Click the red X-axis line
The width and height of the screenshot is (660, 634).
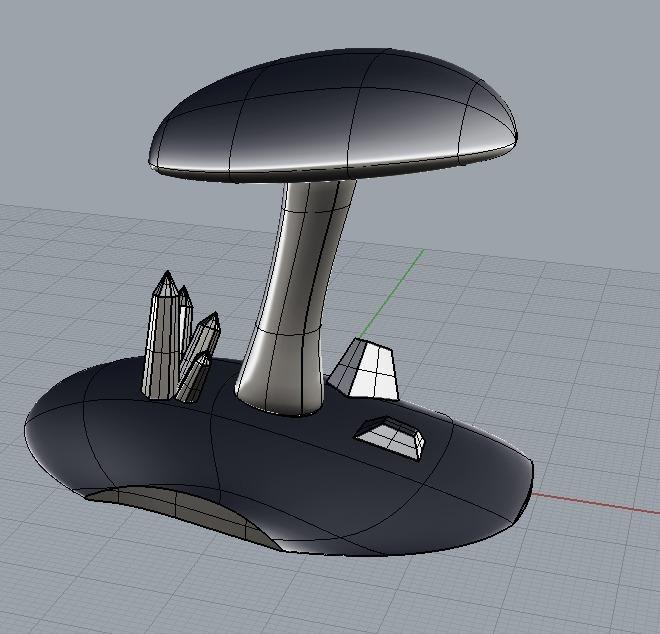pyautogui.click(x=596, y=503)
